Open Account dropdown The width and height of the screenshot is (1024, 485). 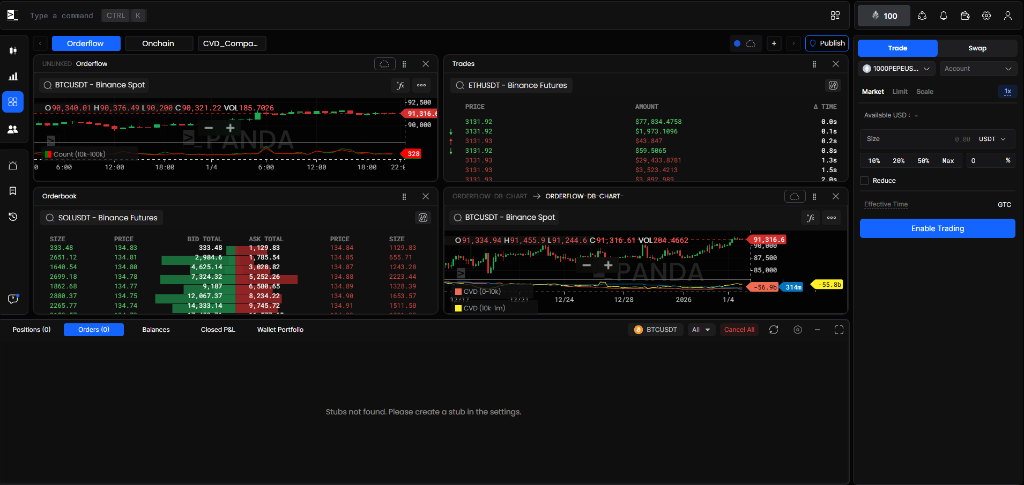(x=978, y=69)
